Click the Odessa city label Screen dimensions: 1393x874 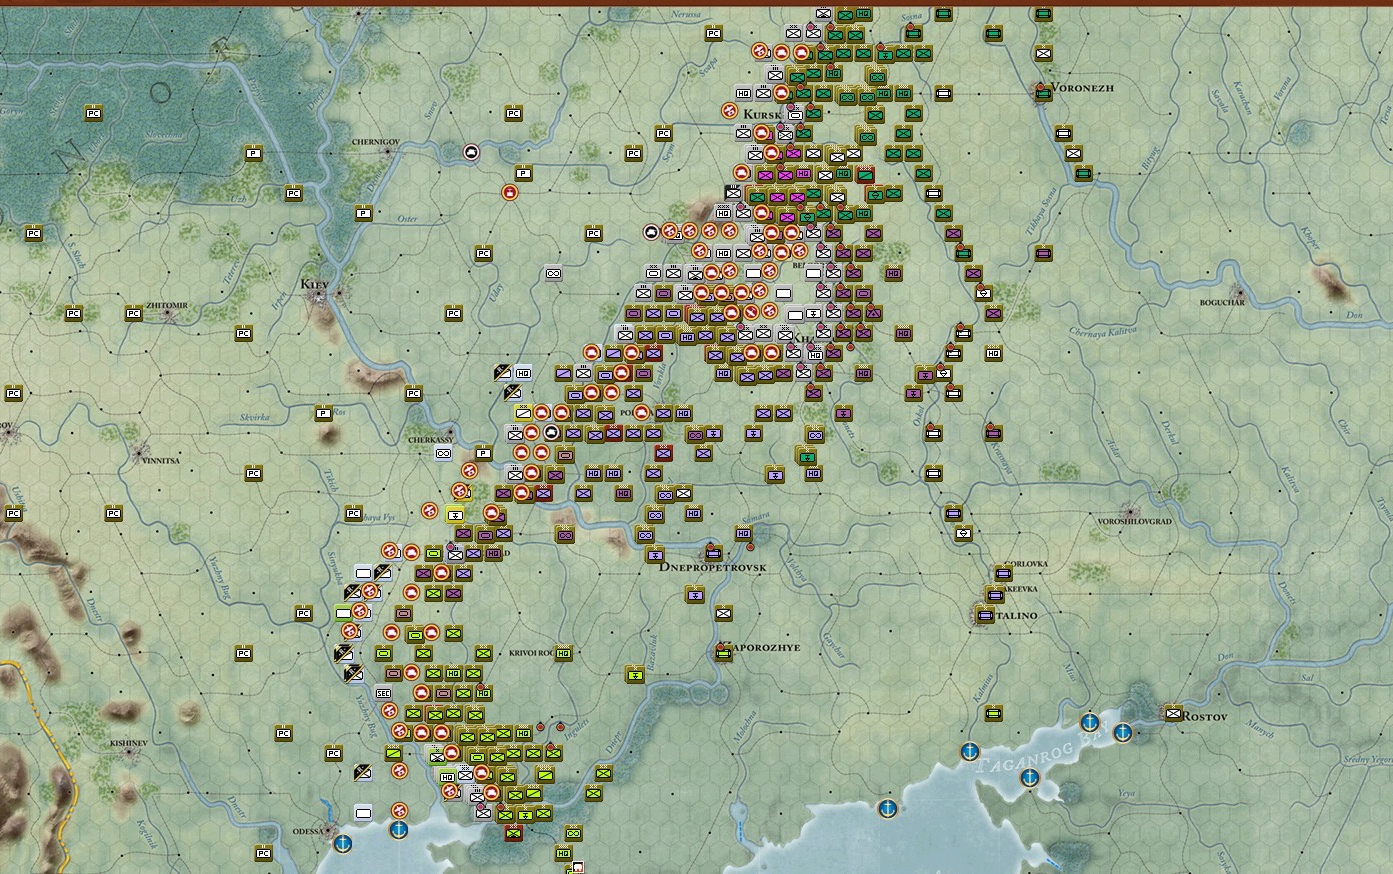[308, 831]
